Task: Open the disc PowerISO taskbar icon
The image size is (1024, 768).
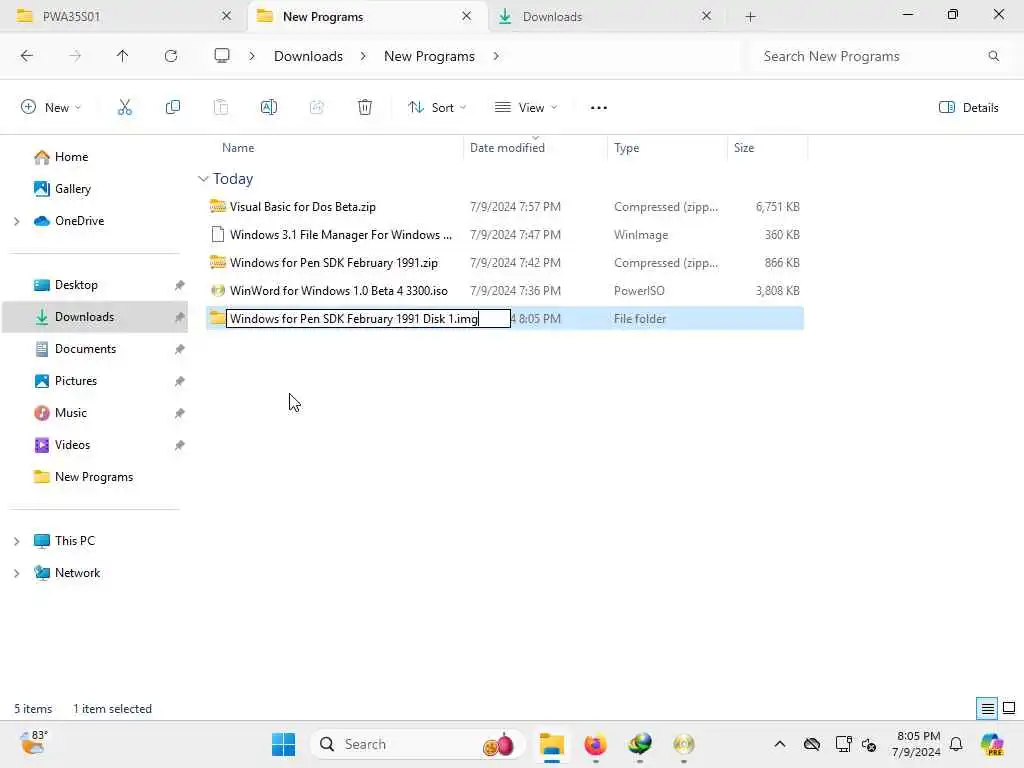Action: point(684,744)
